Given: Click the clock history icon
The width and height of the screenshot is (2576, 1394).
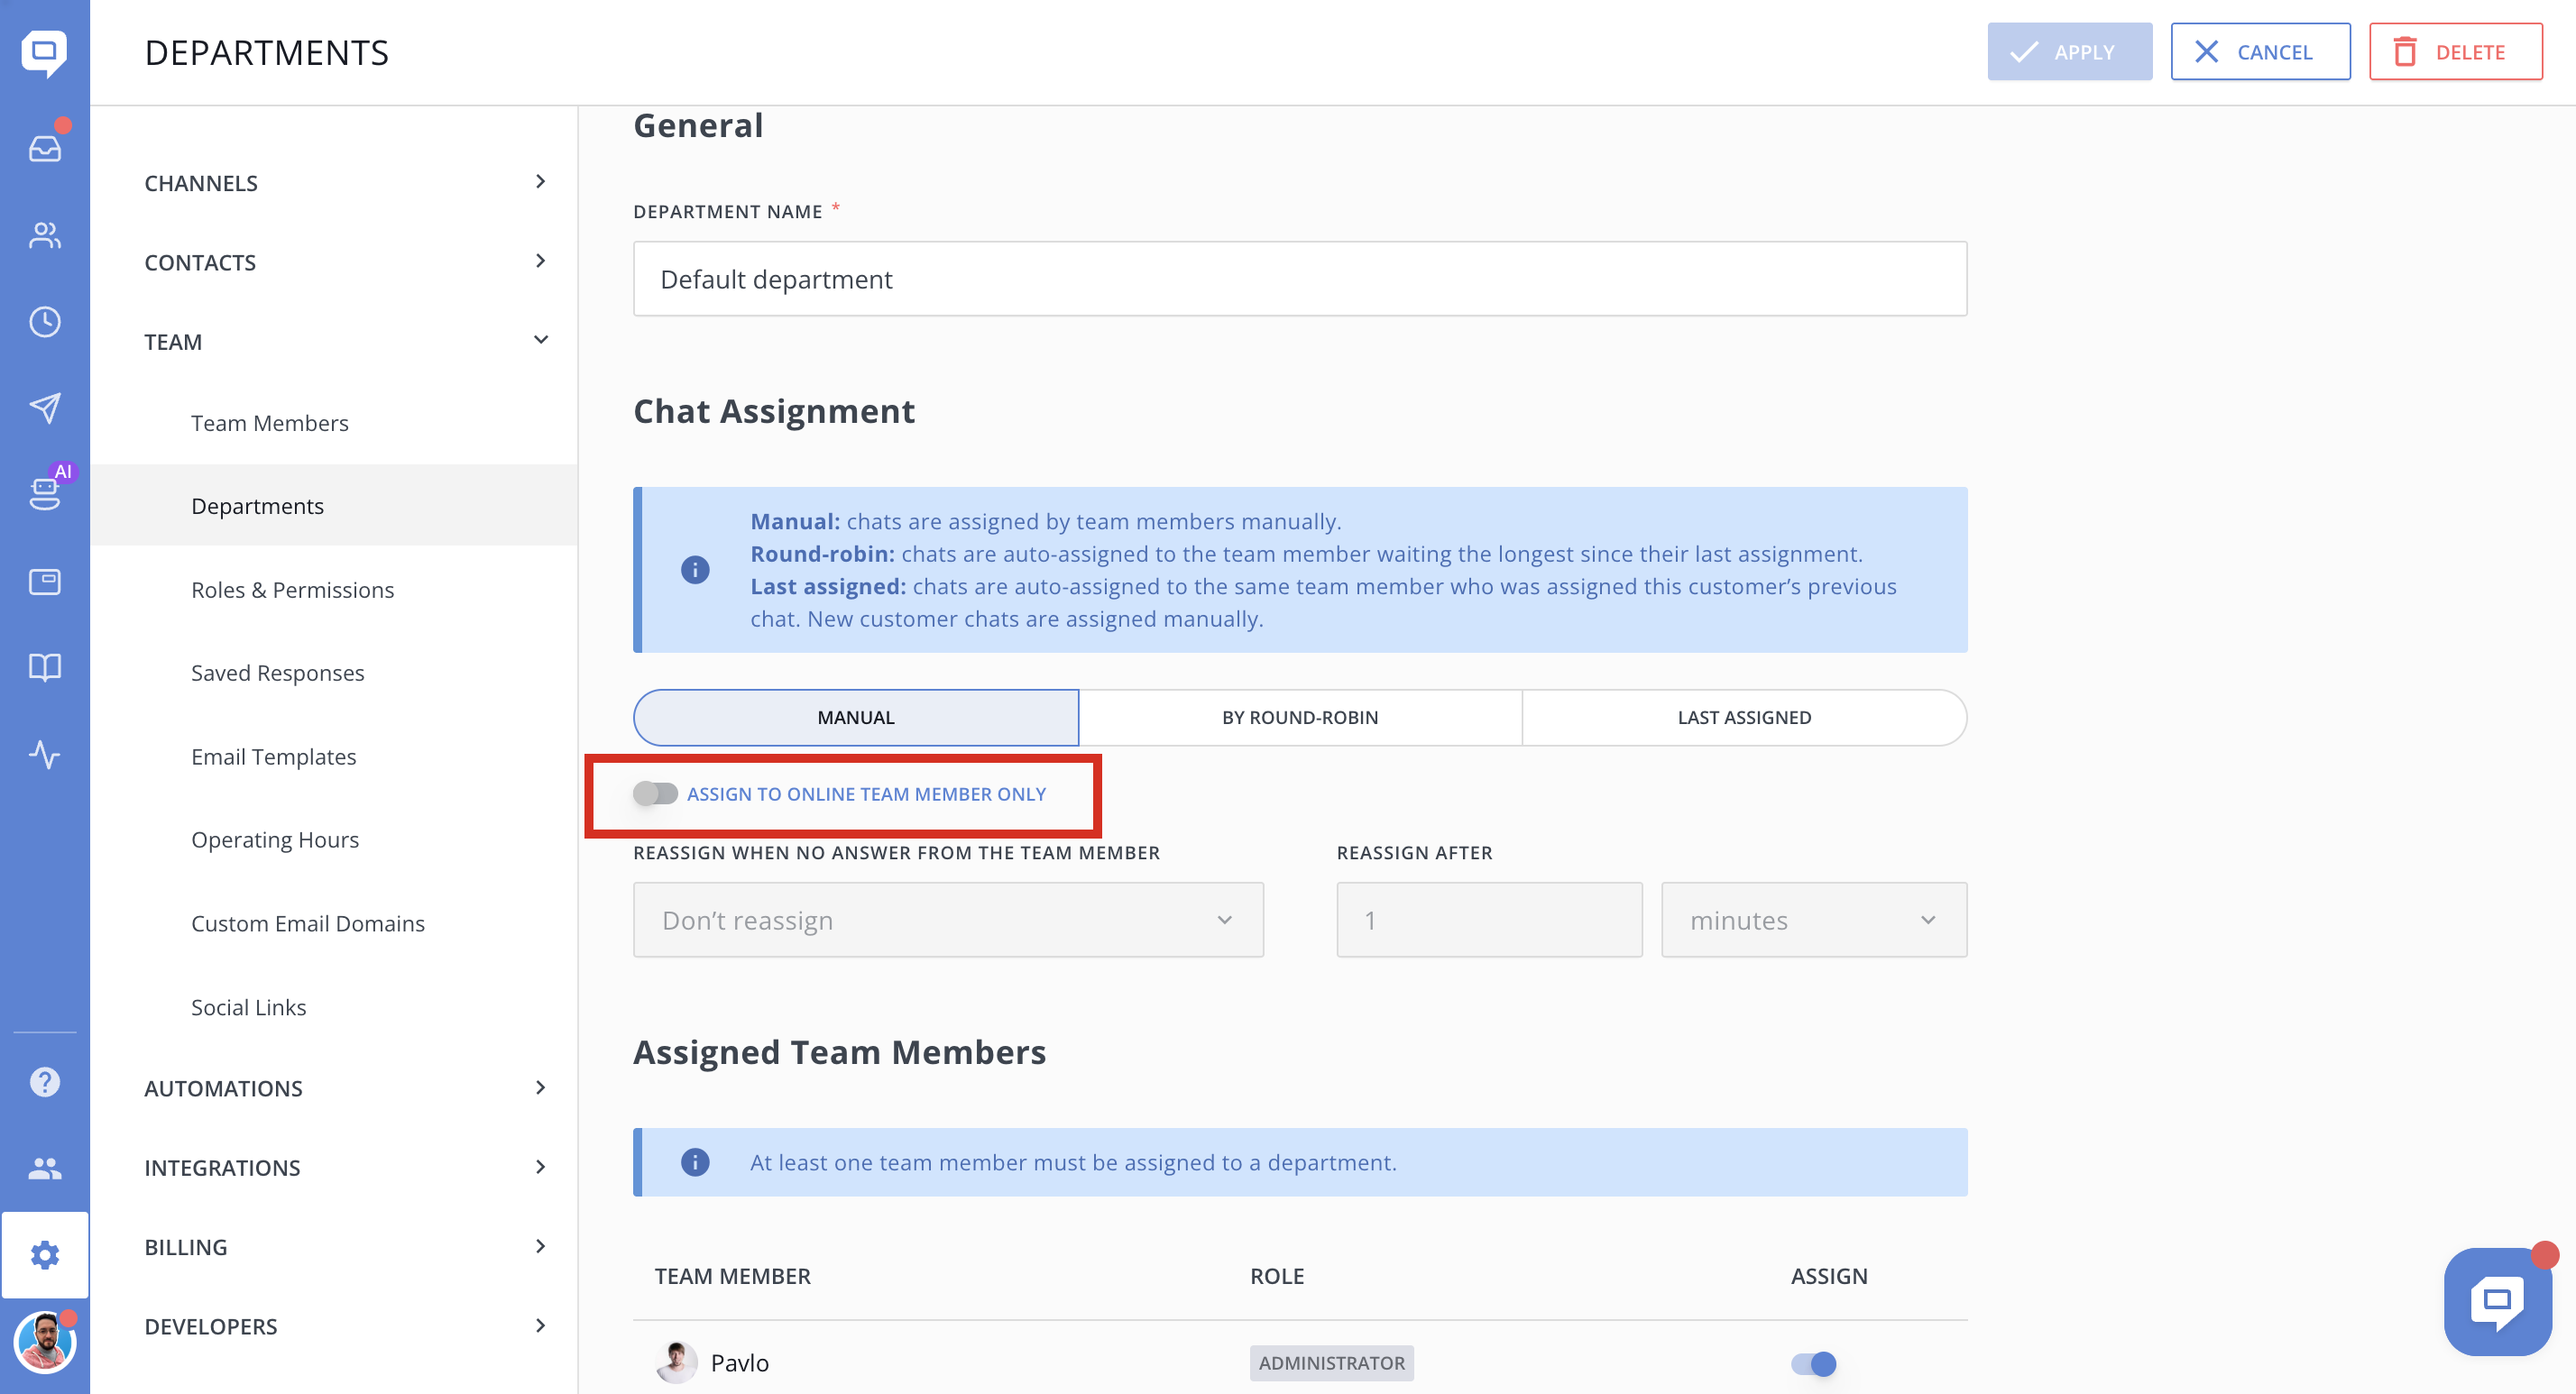Looking at the screenshot, I should pos(44,322).
